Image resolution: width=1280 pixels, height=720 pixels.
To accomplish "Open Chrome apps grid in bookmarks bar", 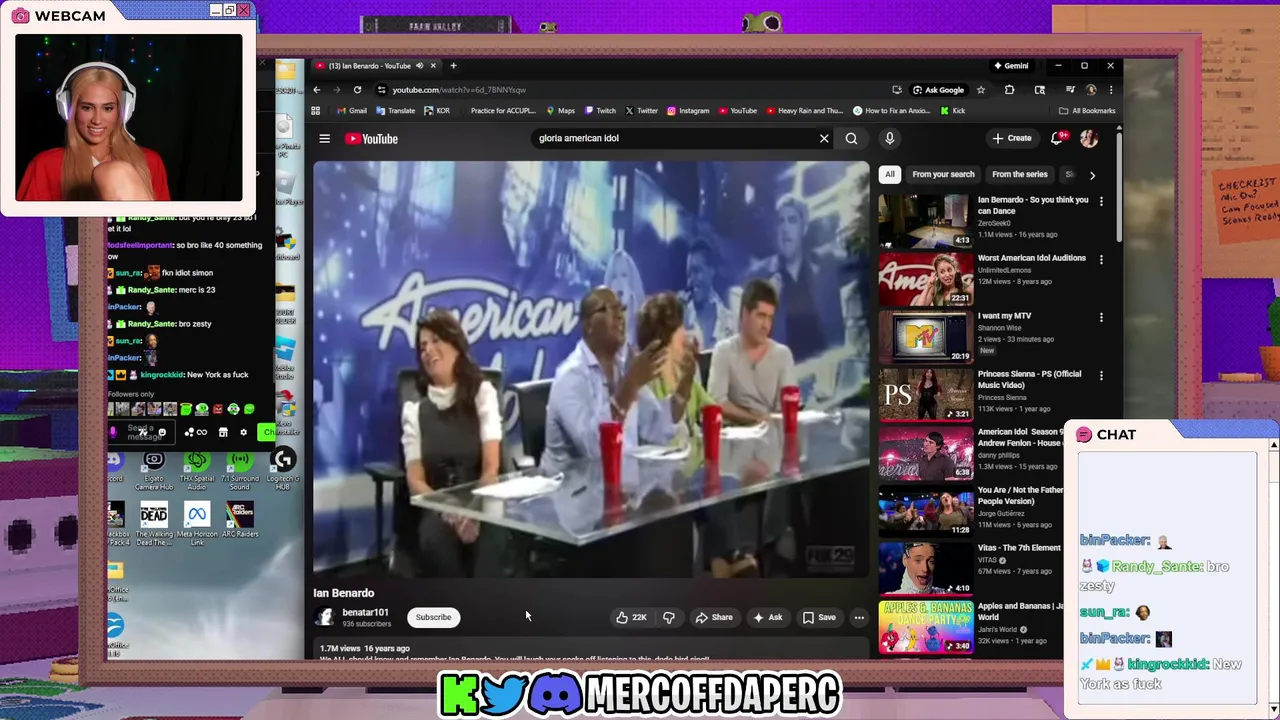I will click(x=316, y=111).
